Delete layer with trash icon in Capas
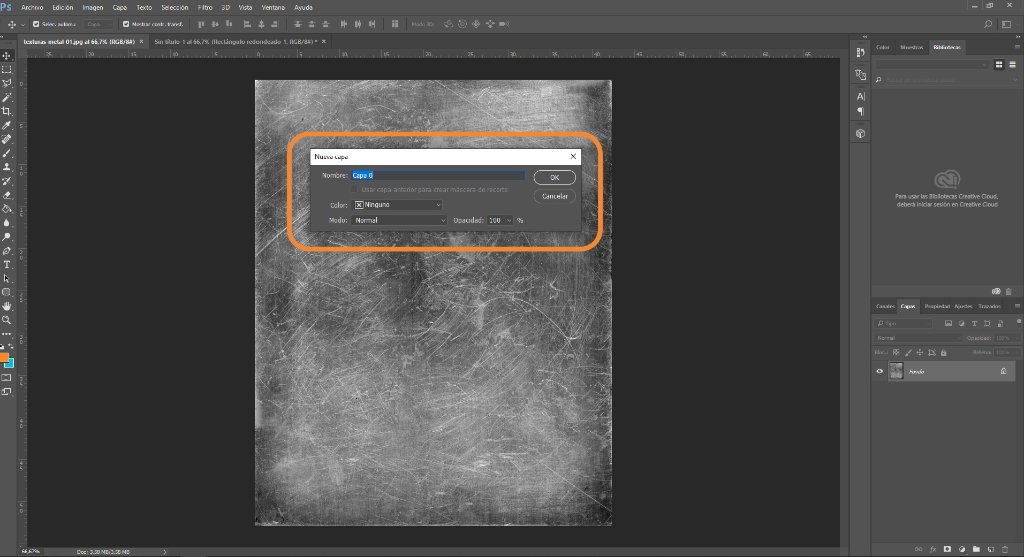 coord(1005,549)
